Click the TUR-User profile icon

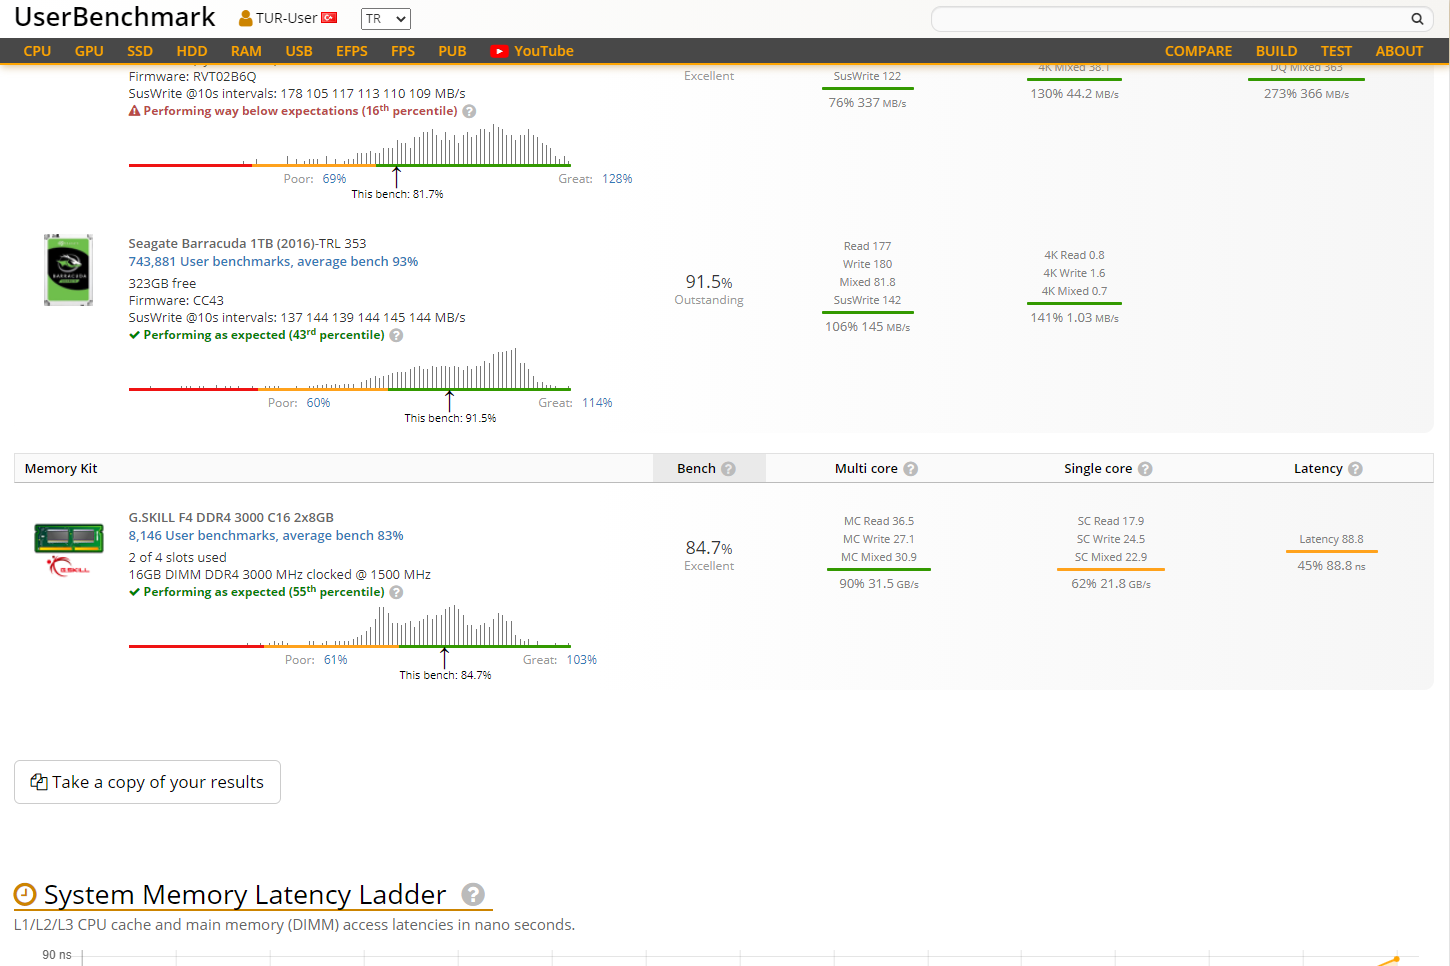click(245, 18)
